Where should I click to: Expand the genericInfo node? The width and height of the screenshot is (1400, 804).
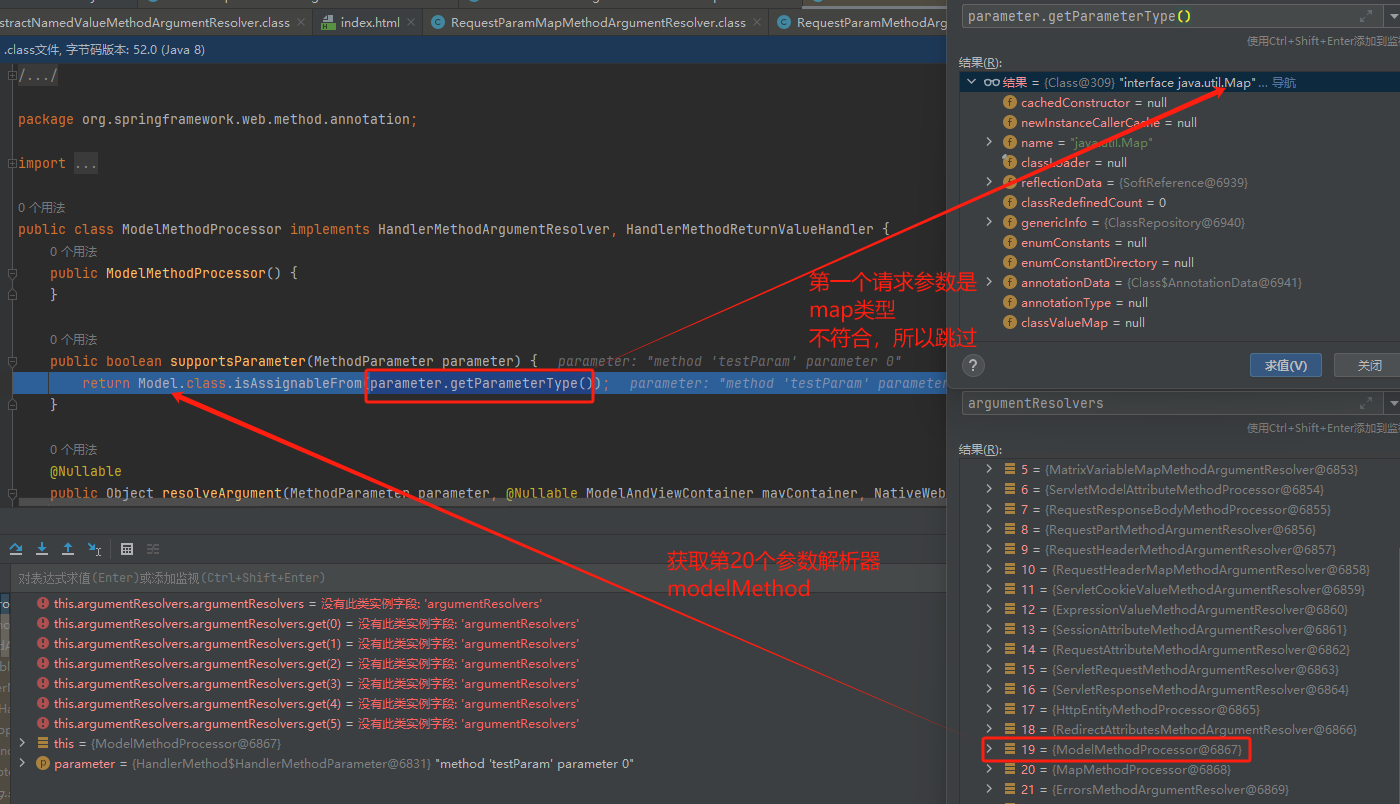(989, 223)
